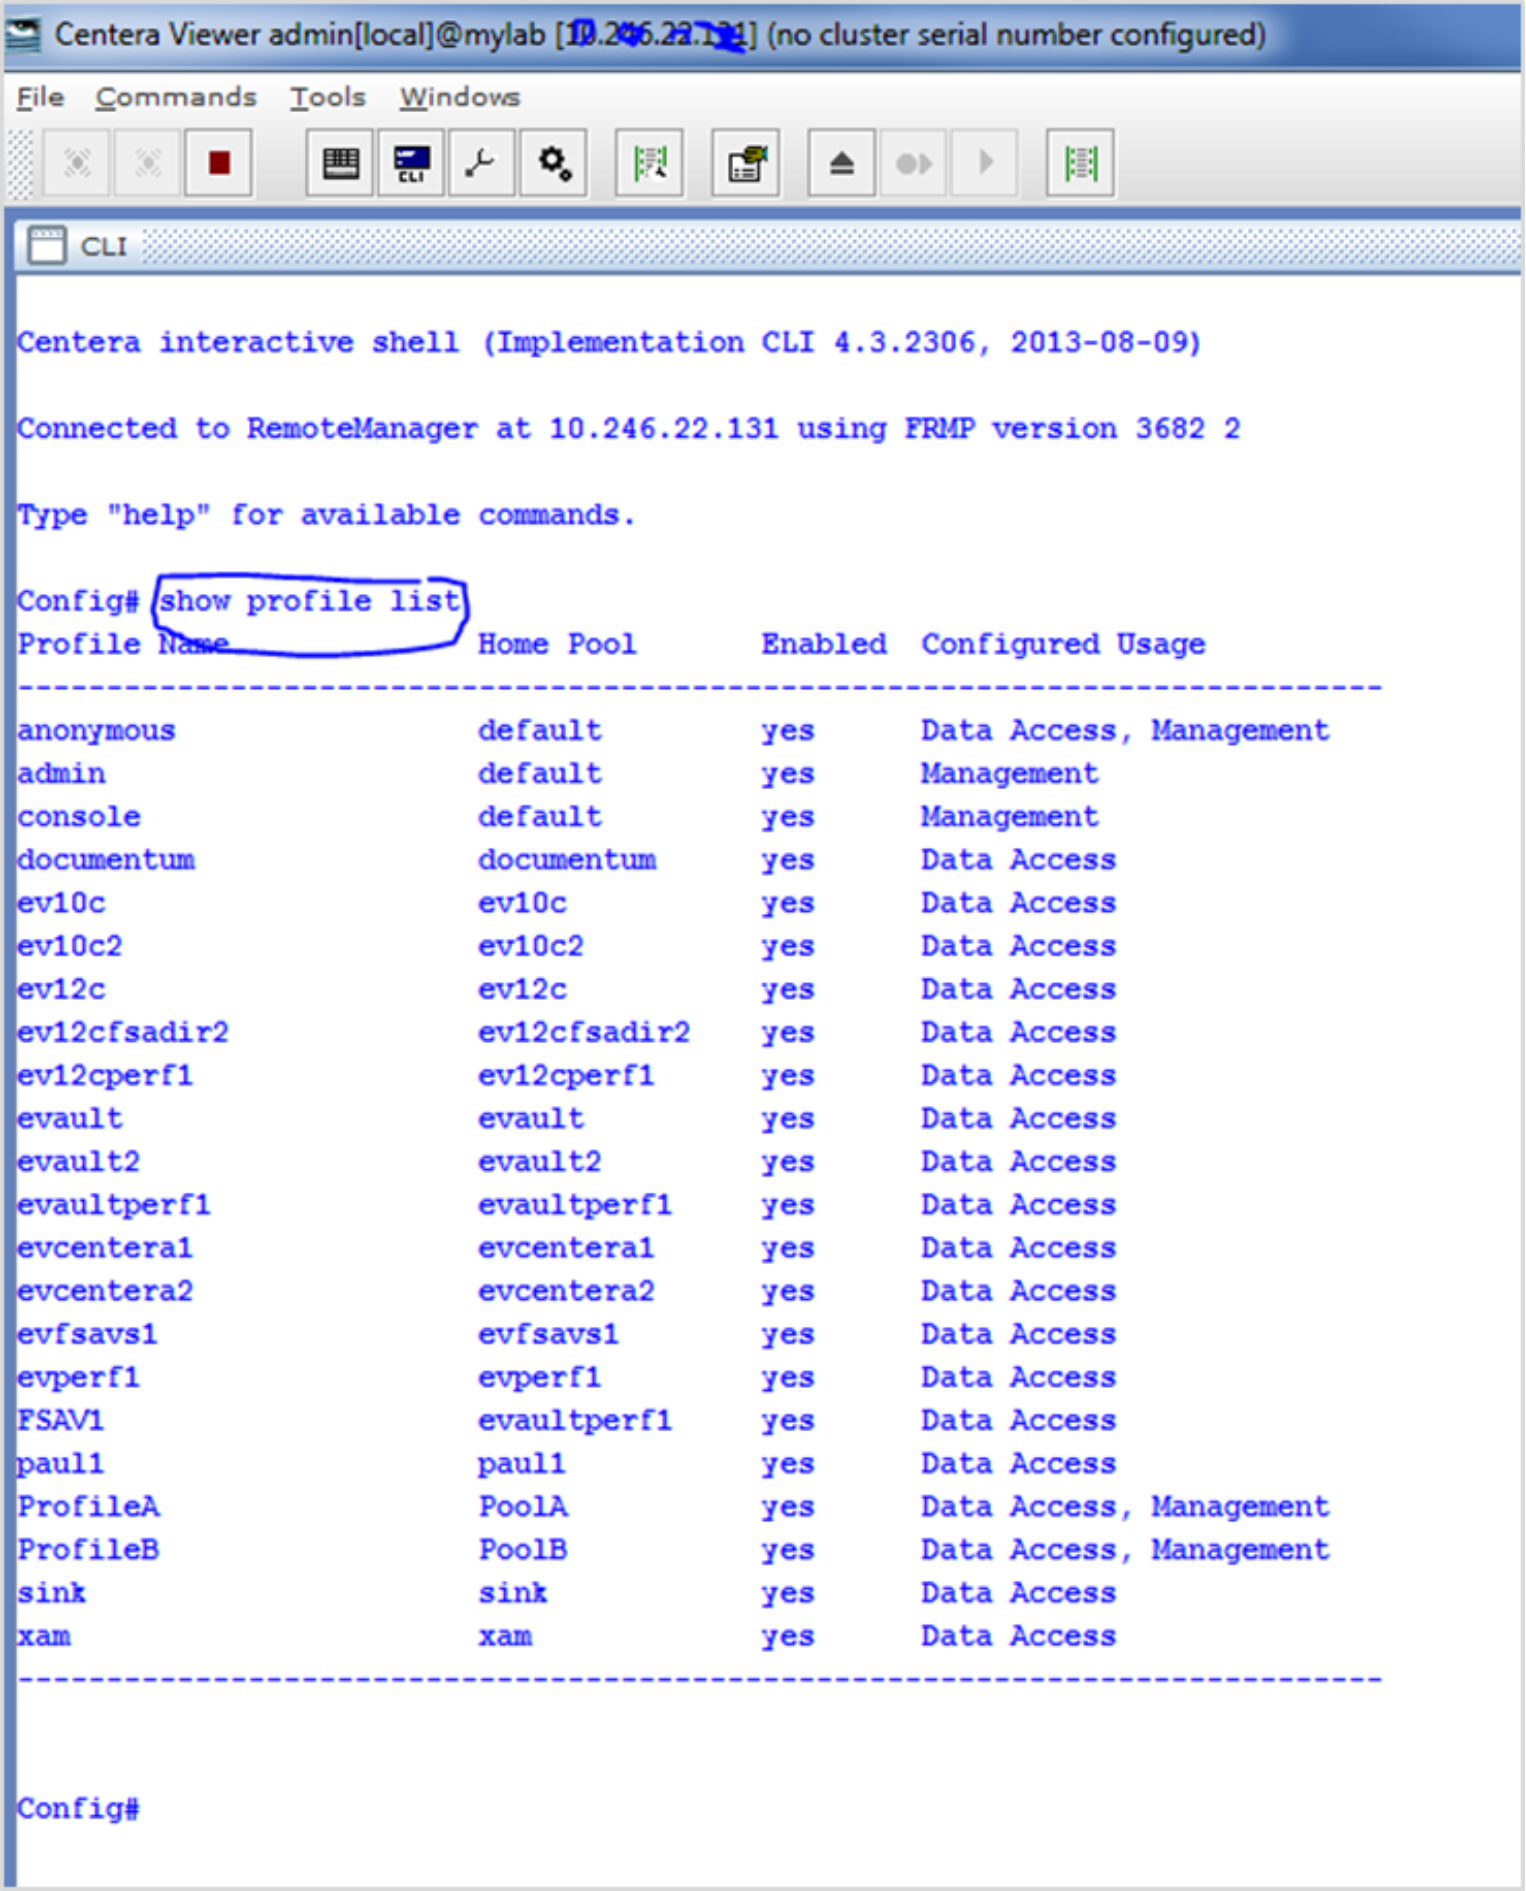The width and height of the screenshot is (1526, 1891).
Task: Click the greyed record-and-play toolbar icon
Action: coord(913,162)
